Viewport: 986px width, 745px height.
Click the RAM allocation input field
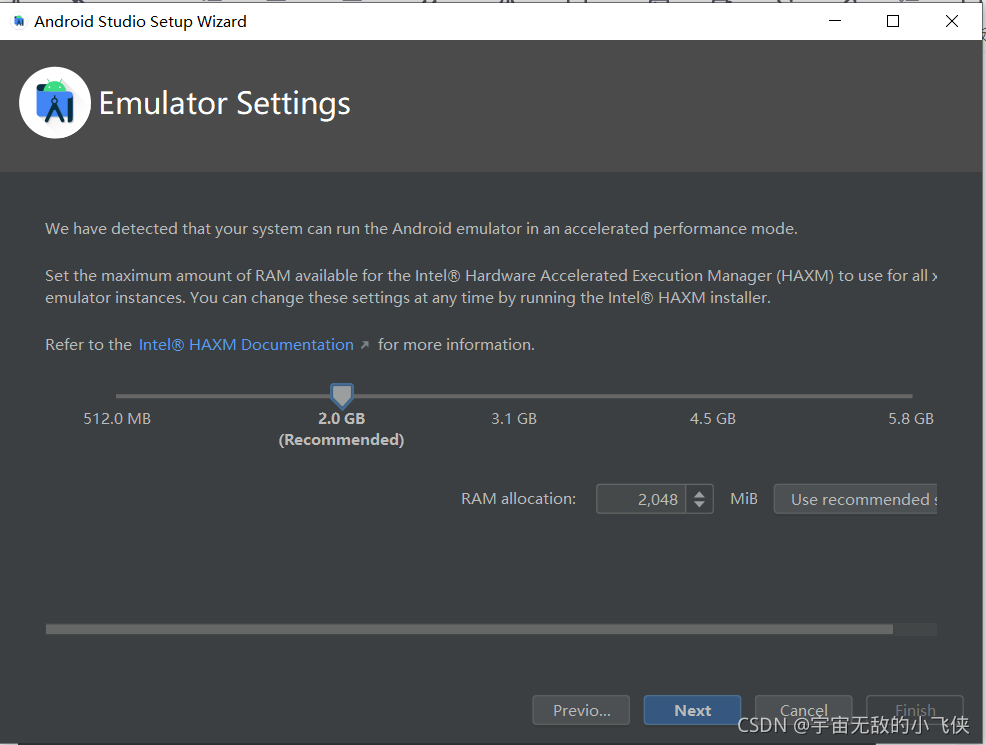[641, 499]
